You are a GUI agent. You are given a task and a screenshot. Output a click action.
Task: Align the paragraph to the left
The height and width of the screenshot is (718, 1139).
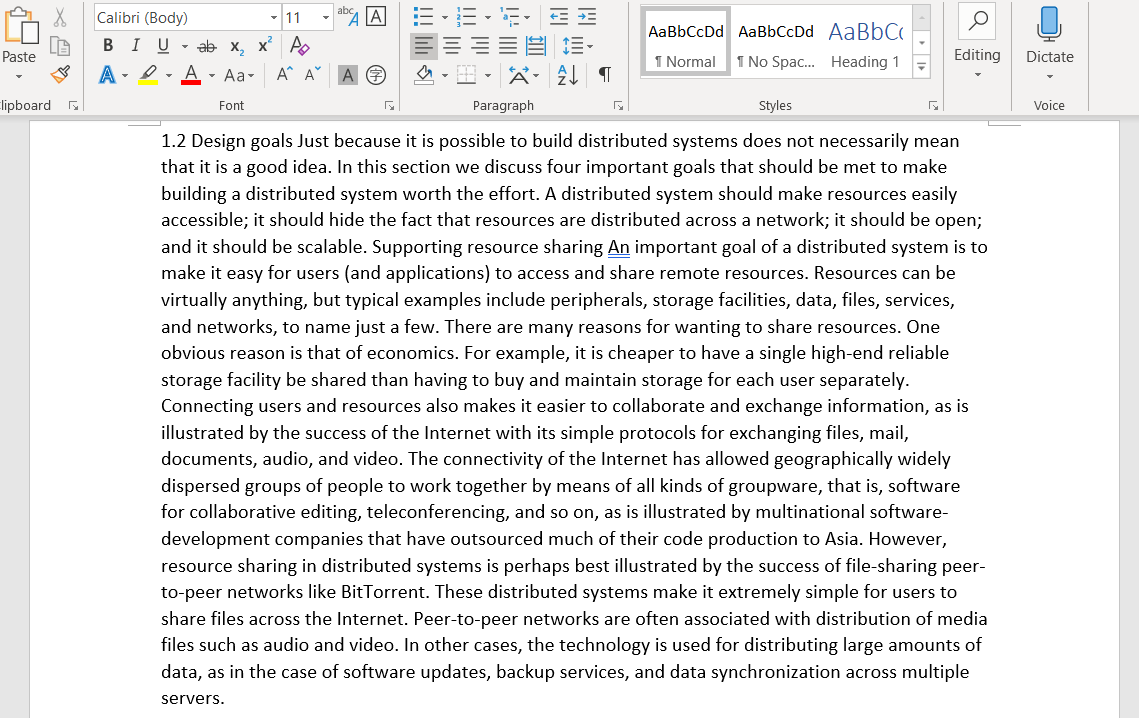click(x=423, y=46)
